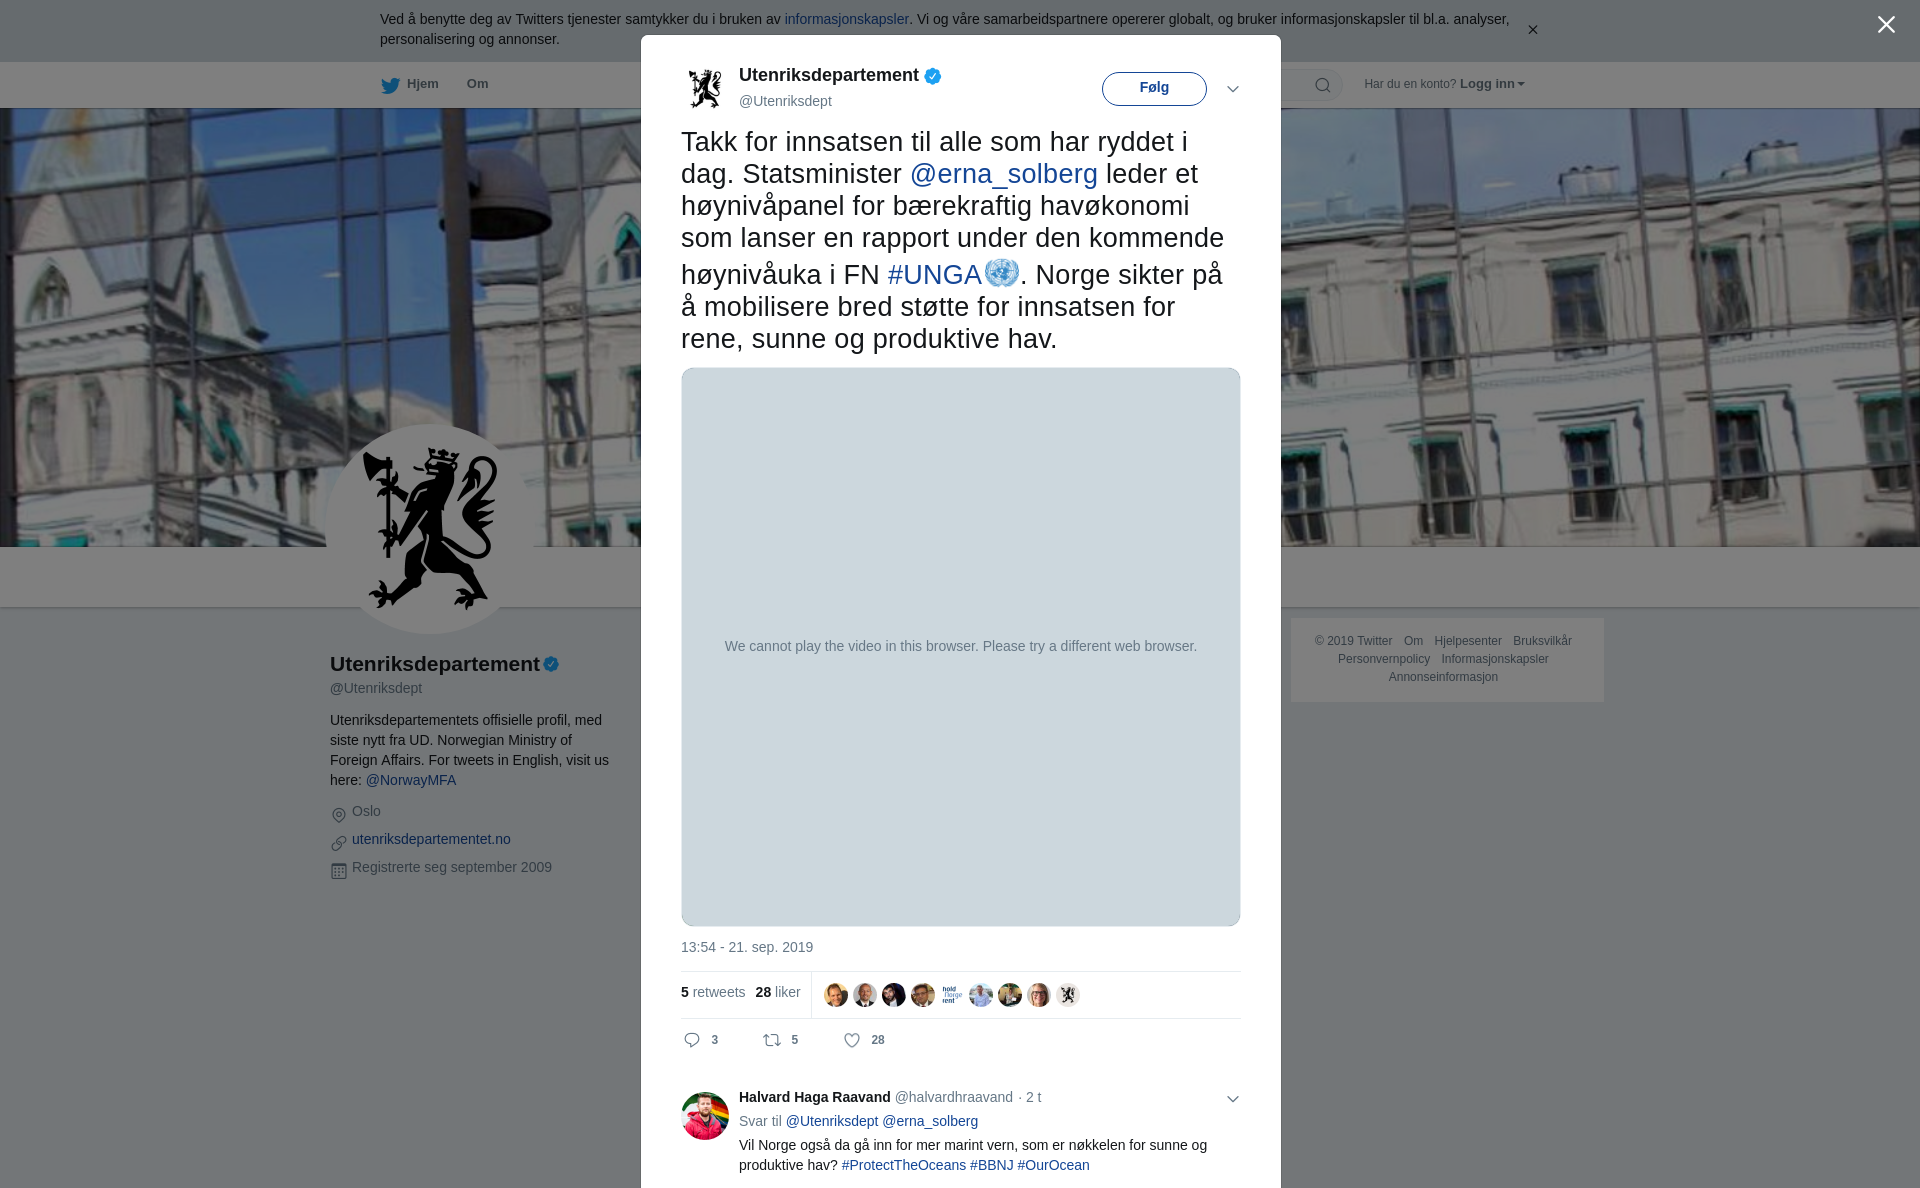Image resolution: width=1920 pixels, height=1188 pixels.
Task: Select the Om menu item
Action: 477,84
